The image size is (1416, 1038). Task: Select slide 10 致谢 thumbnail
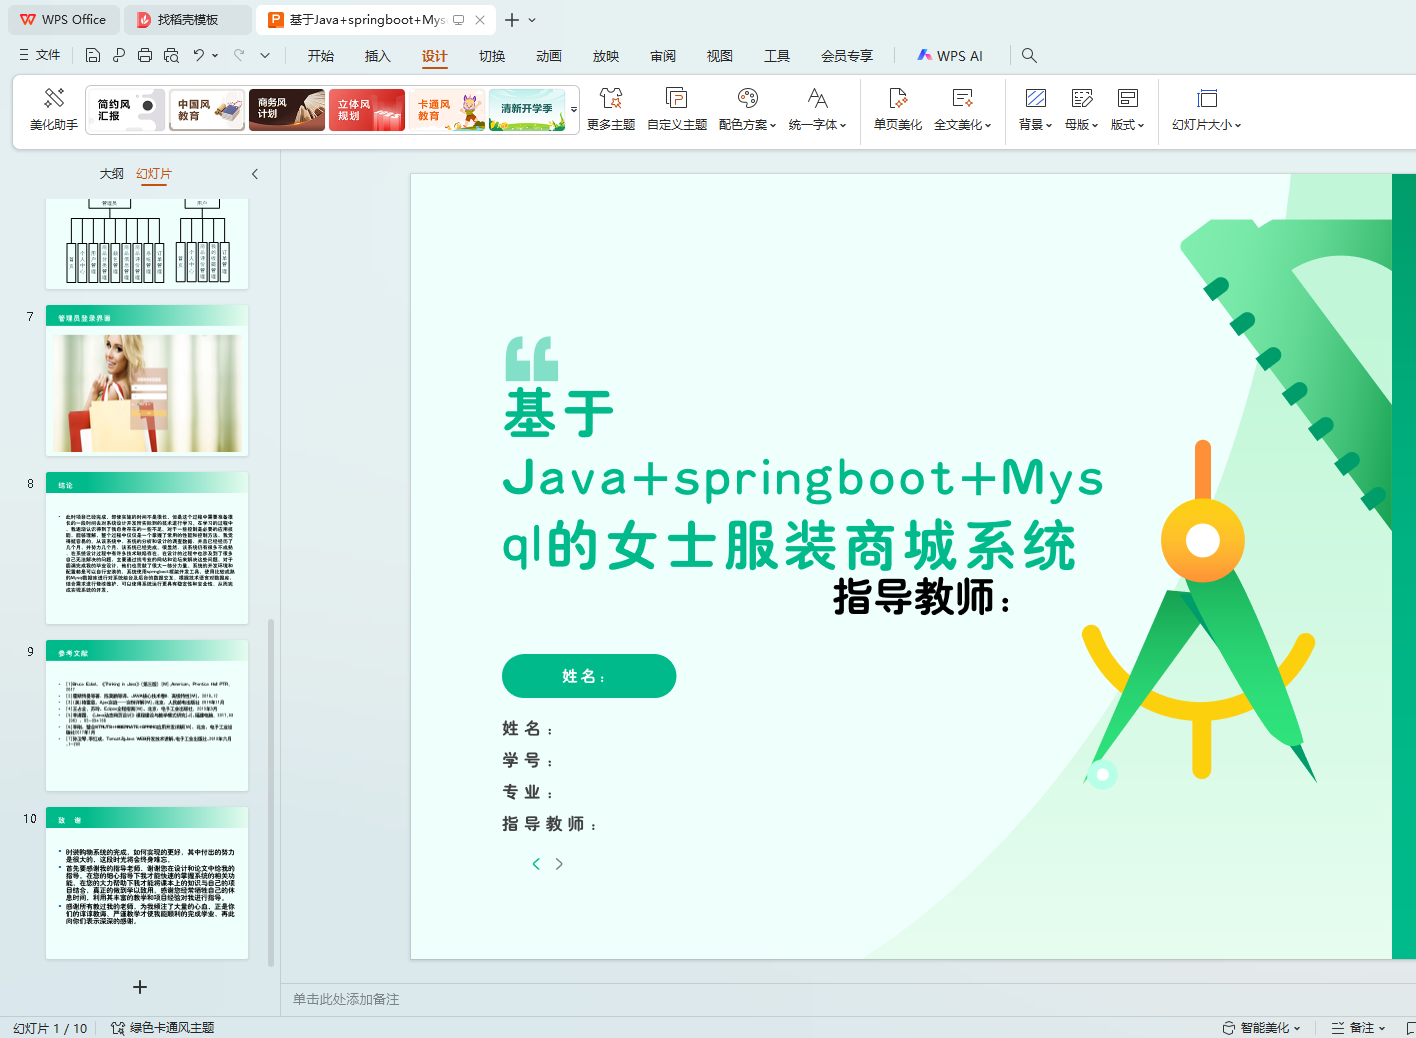tap(147, 883)
